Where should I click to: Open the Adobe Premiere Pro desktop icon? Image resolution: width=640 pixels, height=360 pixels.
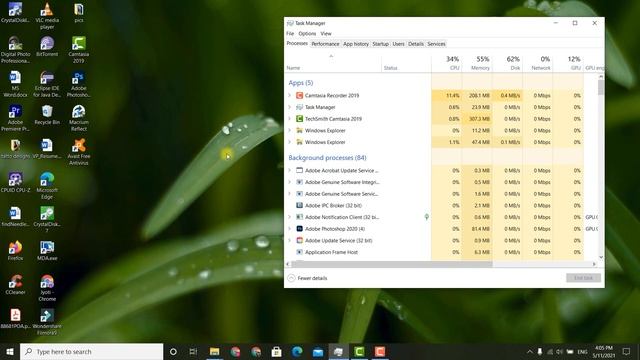pyautogui.click(x=15, y=118)
